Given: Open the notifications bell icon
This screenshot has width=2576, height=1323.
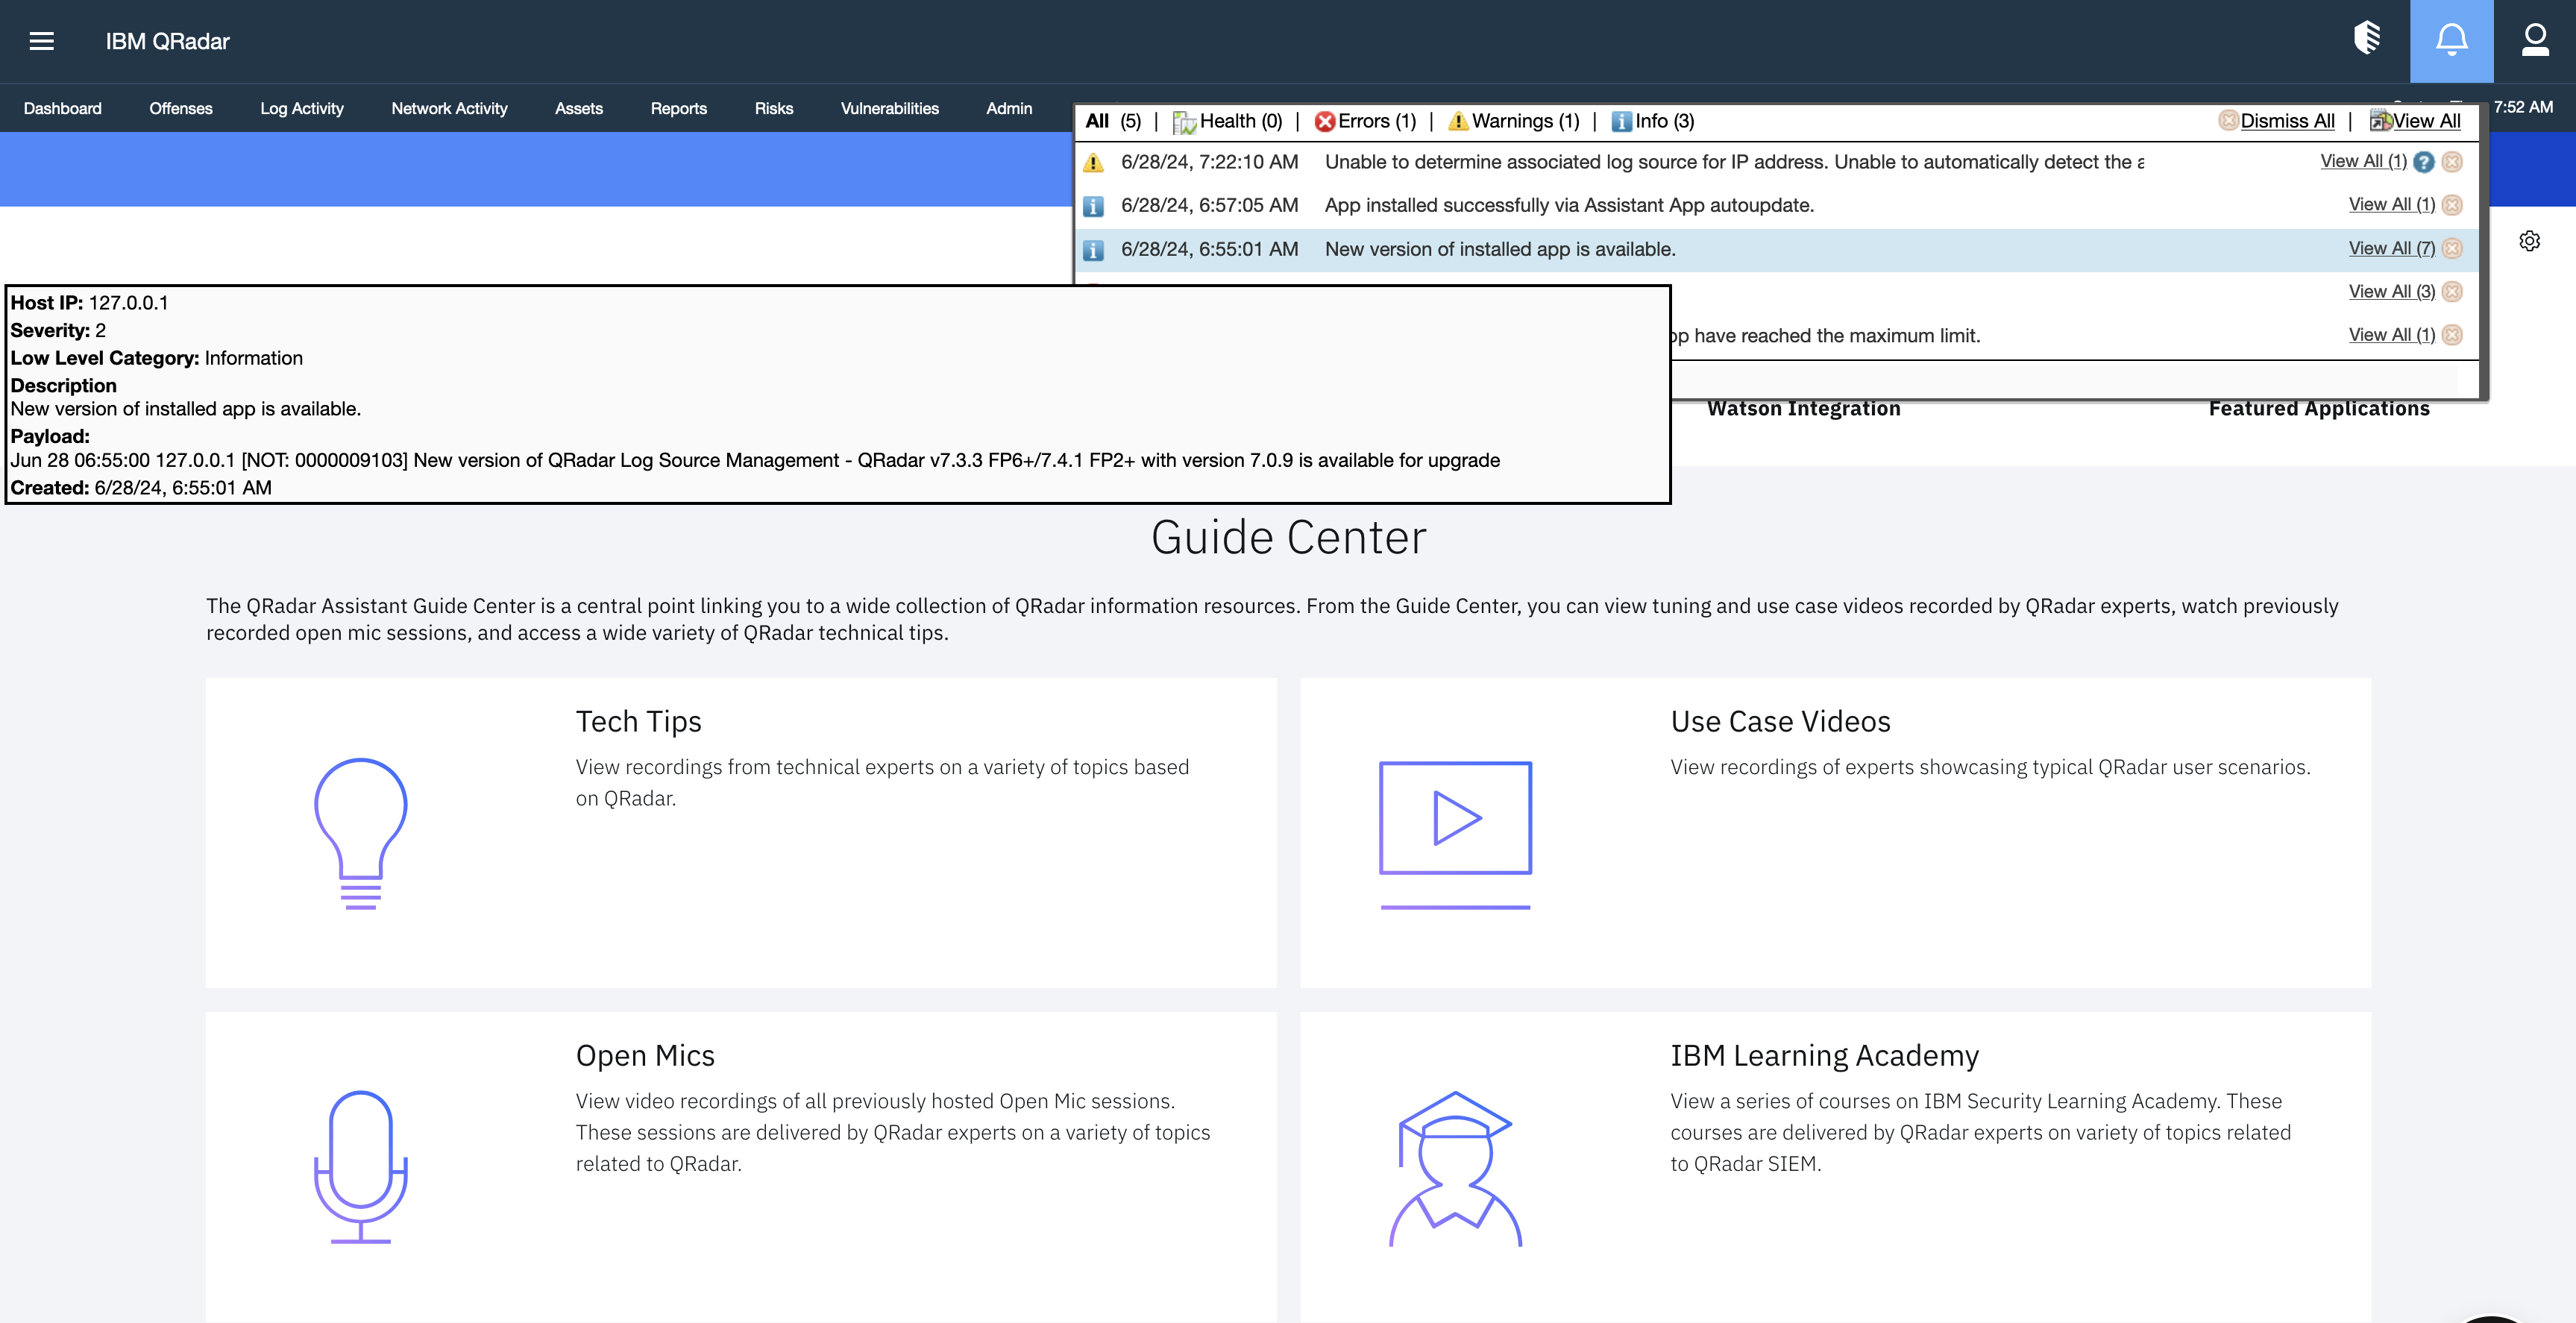Looking at the screenshot, I should 2451,41.
